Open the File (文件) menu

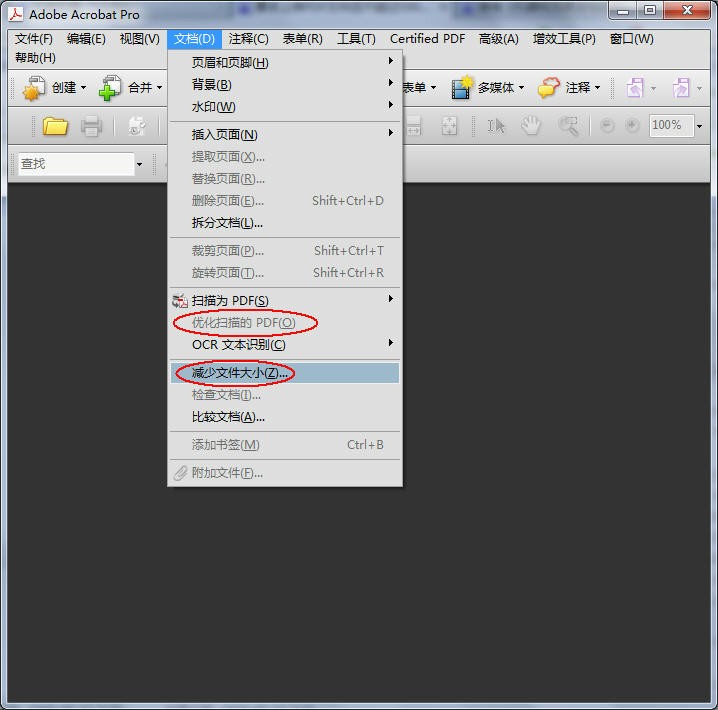pos(33,39)
